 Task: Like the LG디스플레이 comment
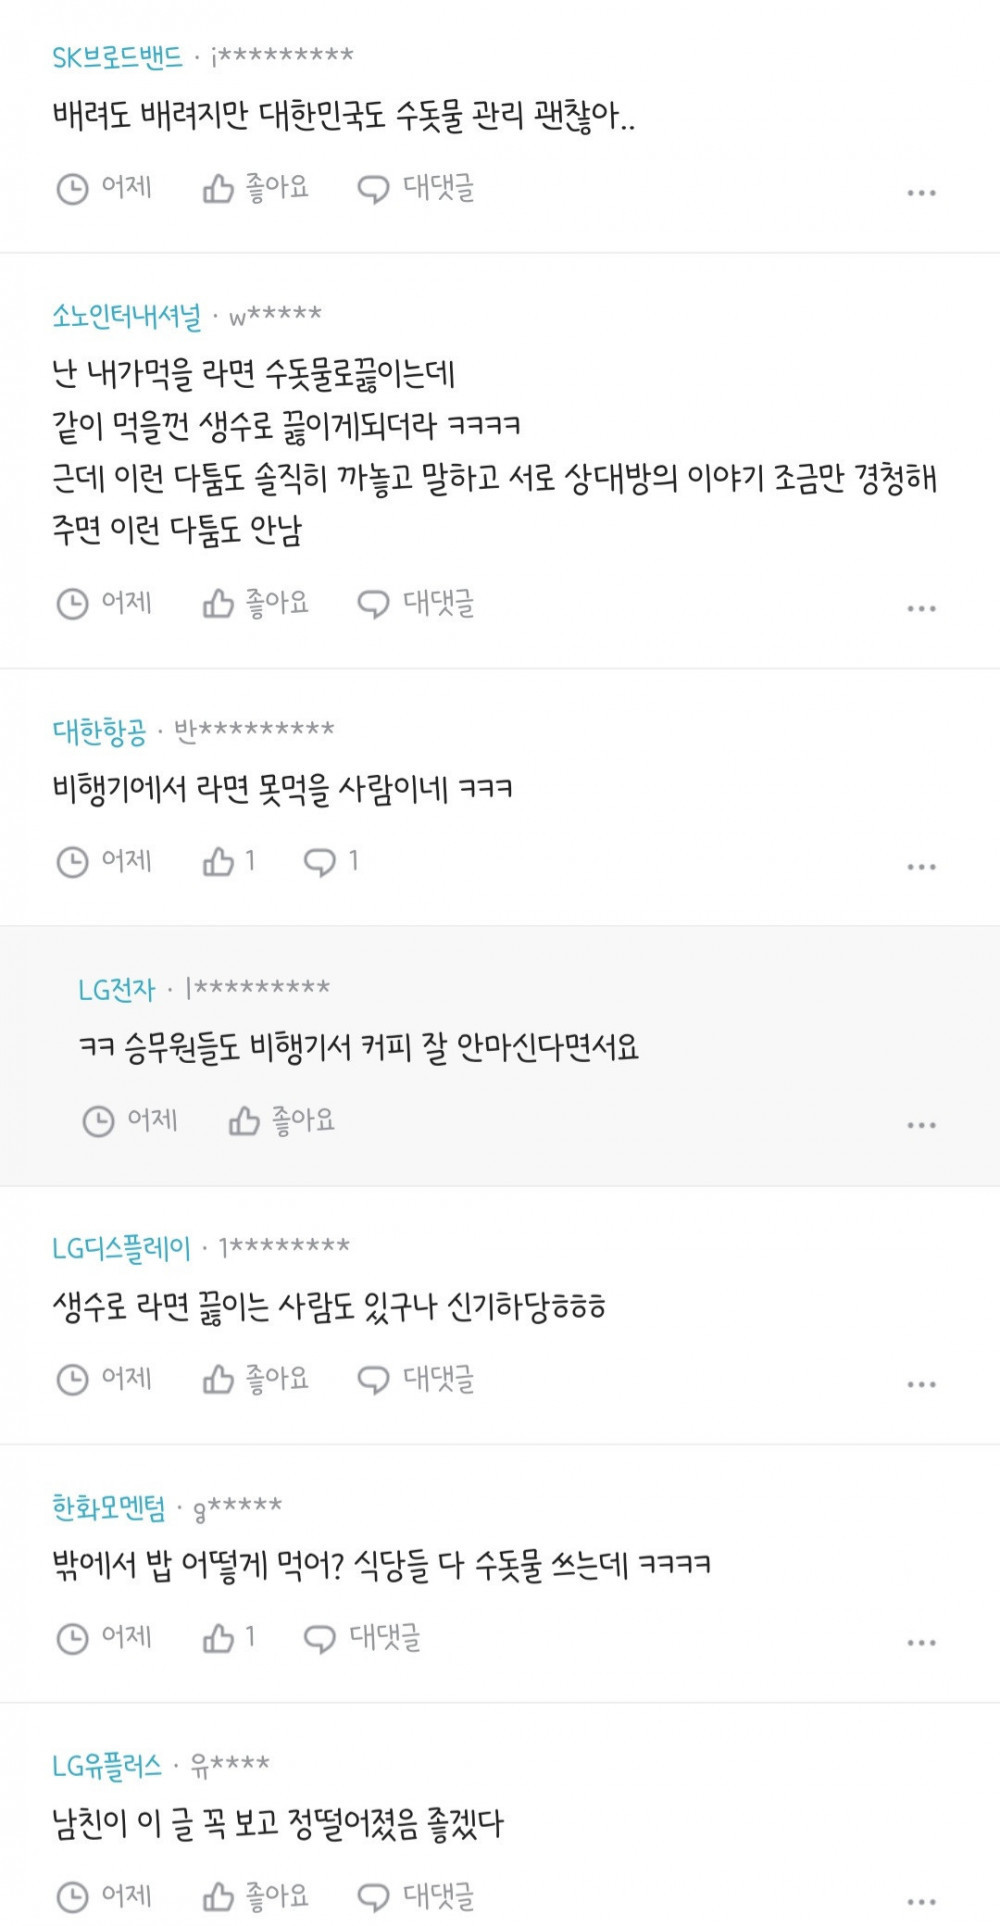255,1379
